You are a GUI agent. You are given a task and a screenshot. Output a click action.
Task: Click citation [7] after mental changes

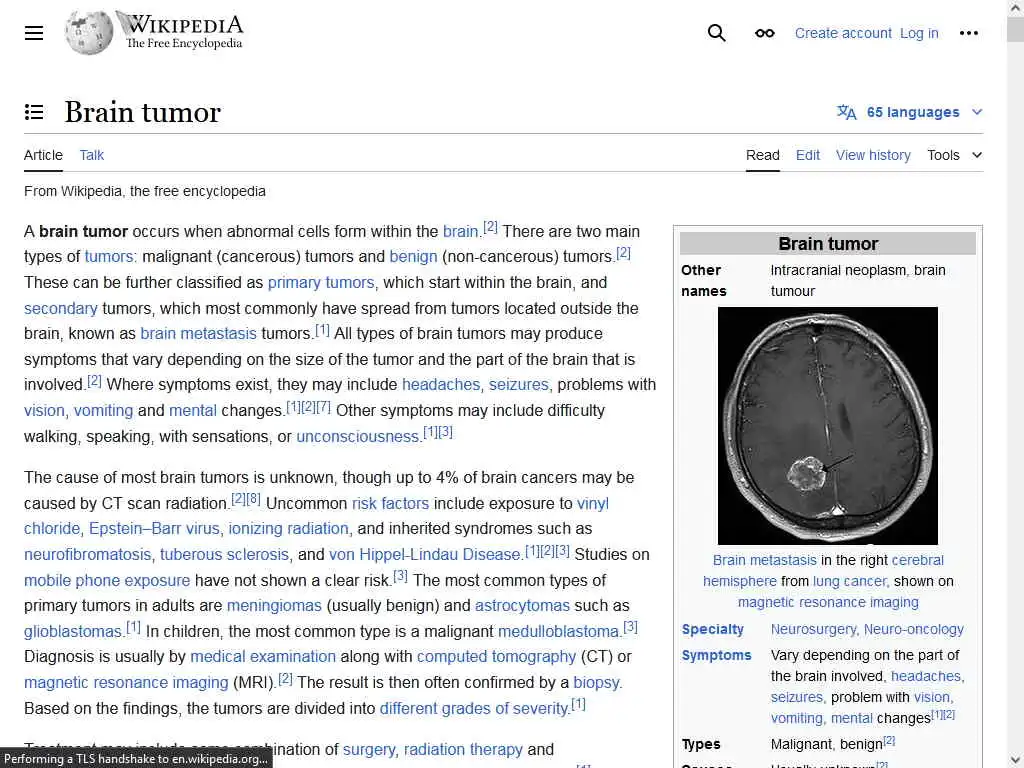pos(323,406)
